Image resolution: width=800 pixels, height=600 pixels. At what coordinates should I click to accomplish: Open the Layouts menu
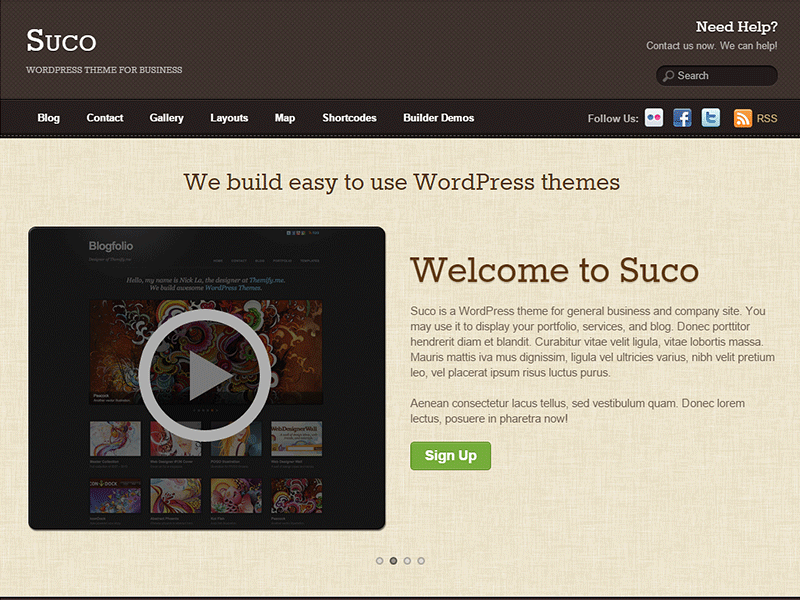[x=229, y=118]
